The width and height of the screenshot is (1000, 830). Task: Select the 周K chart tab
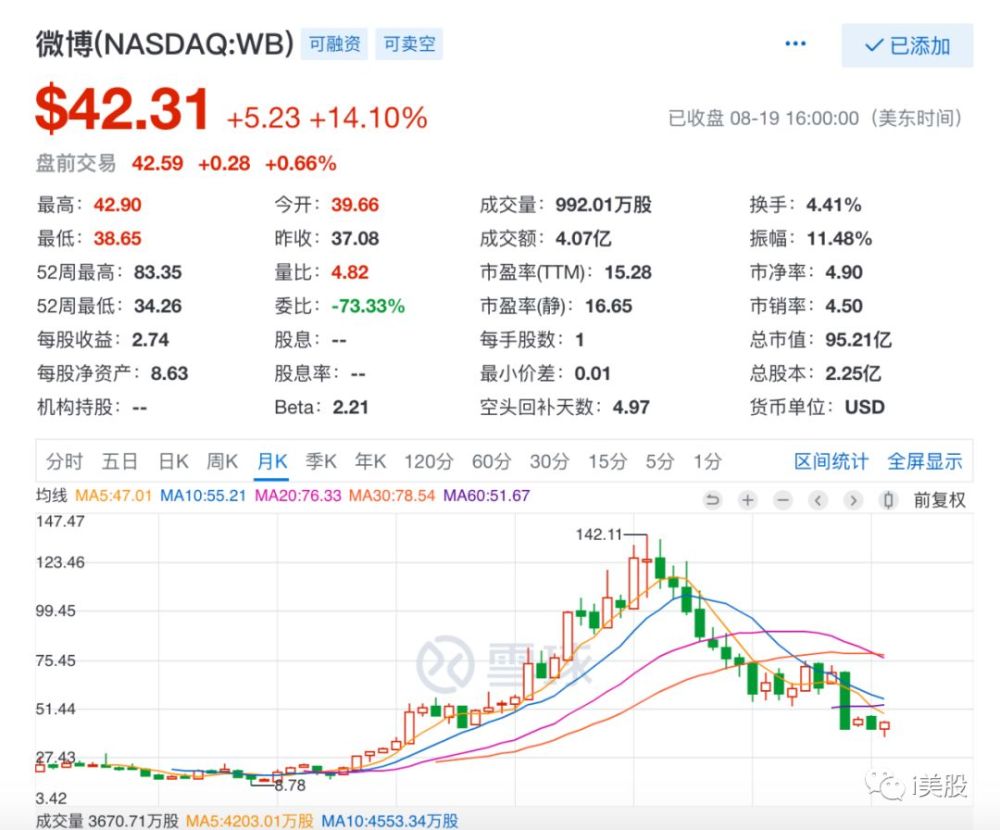coord(222,461)
